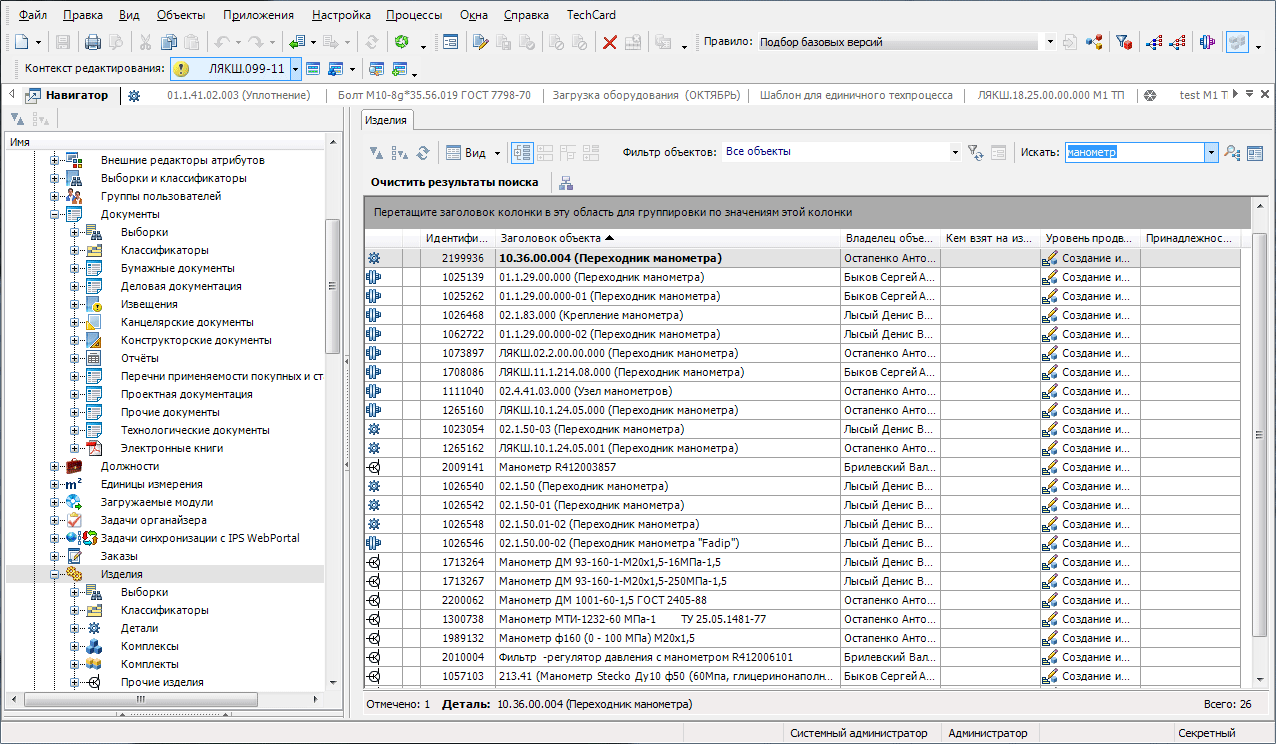Viewport: 1276px width, 744px height.
Task: Switch to the Болт М10-8g tab
Action: (x=434, y=95)
